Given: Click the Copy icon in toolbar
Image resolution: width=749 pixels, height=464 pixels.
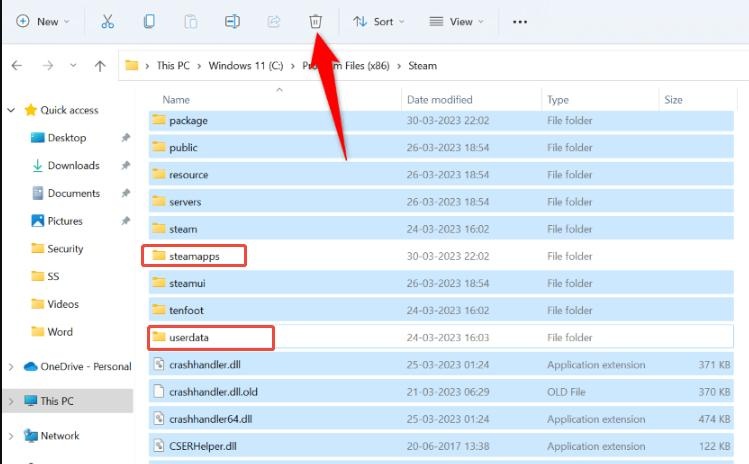Looking at the screenshot, I should coord(149,22).
